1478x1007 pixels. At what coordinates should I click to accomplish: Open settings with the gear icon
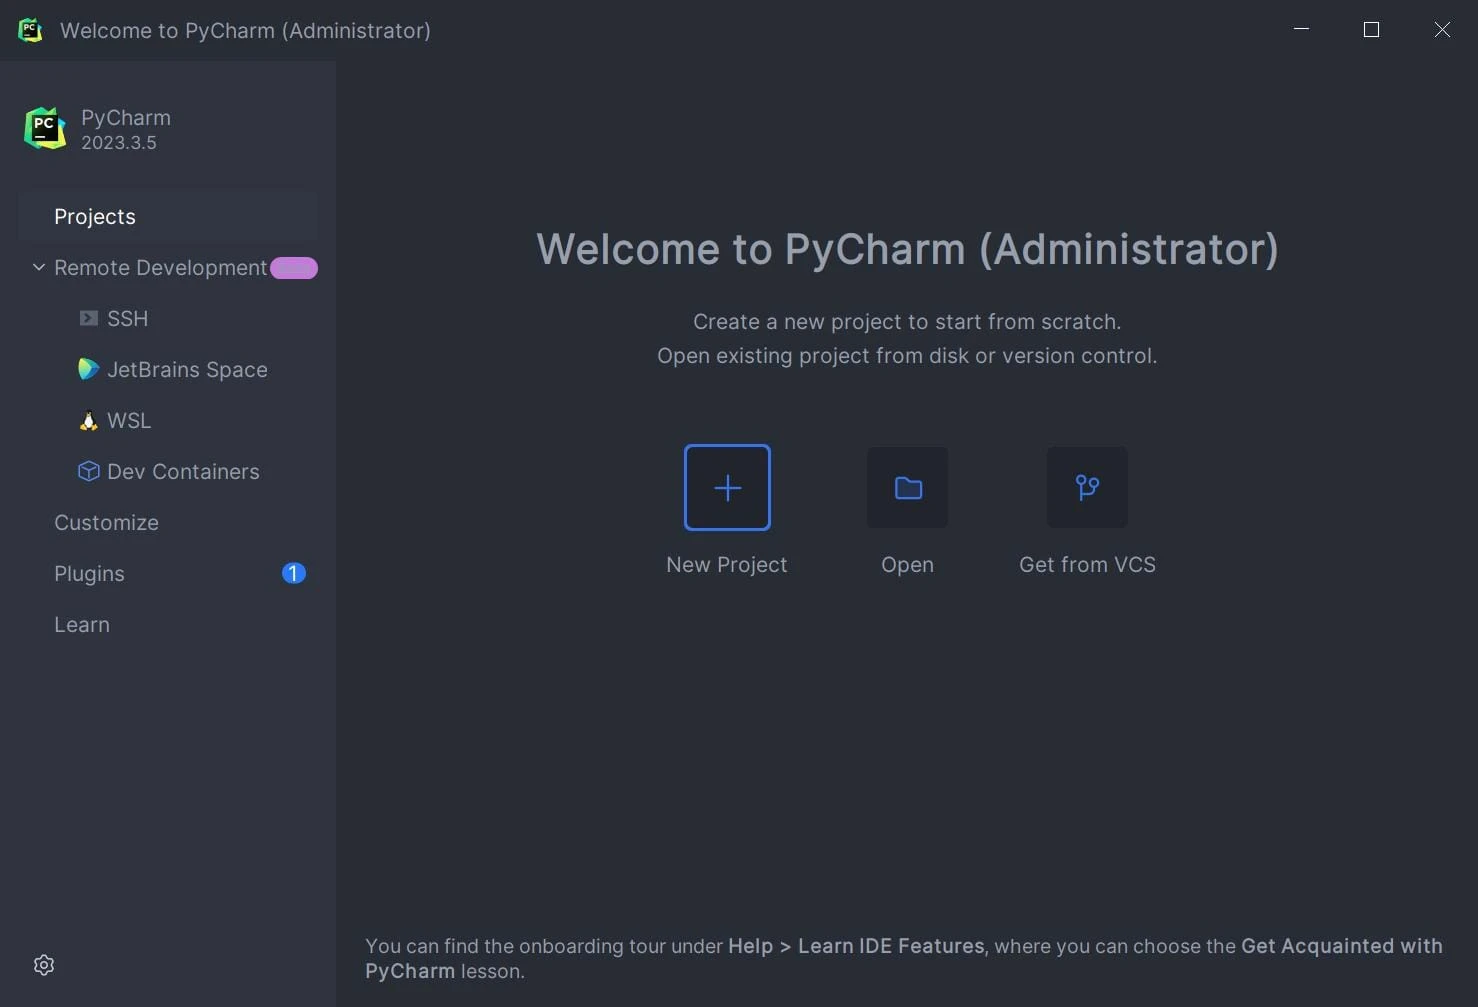click(43, 964)
